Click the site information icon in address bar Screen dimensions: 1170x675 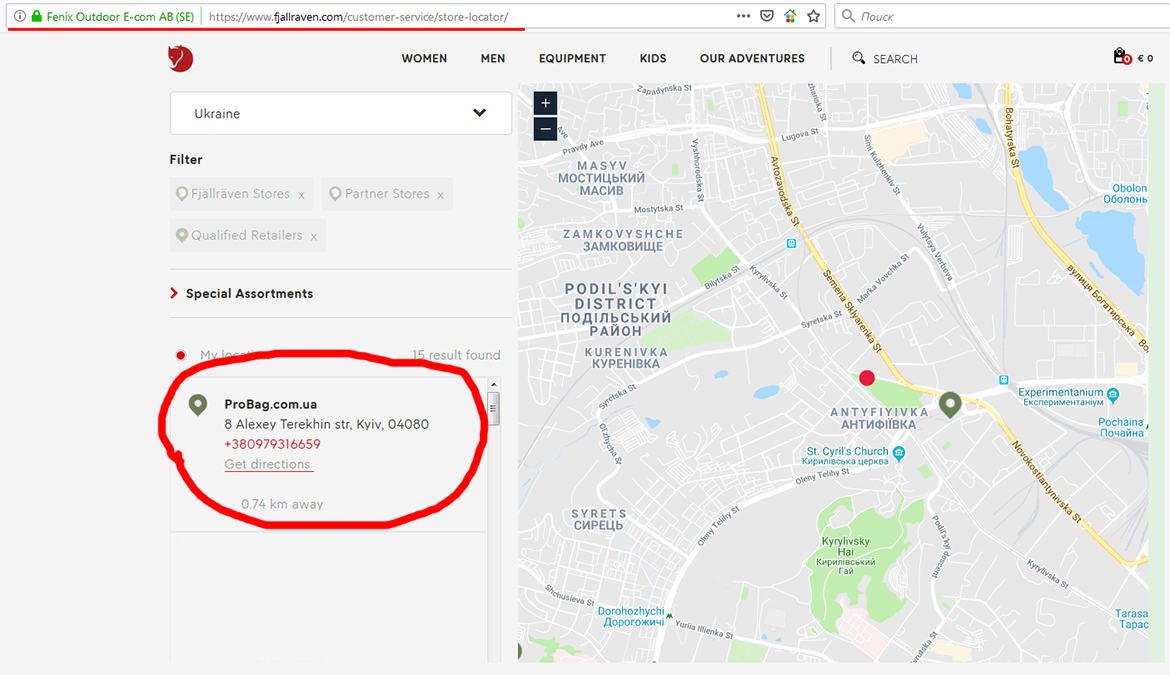(19, 16)
